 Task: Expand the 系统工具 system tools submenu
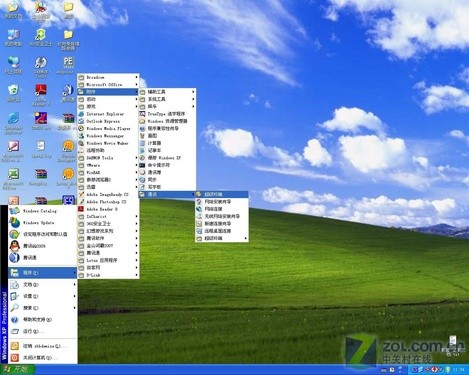(x=167, y=99)
